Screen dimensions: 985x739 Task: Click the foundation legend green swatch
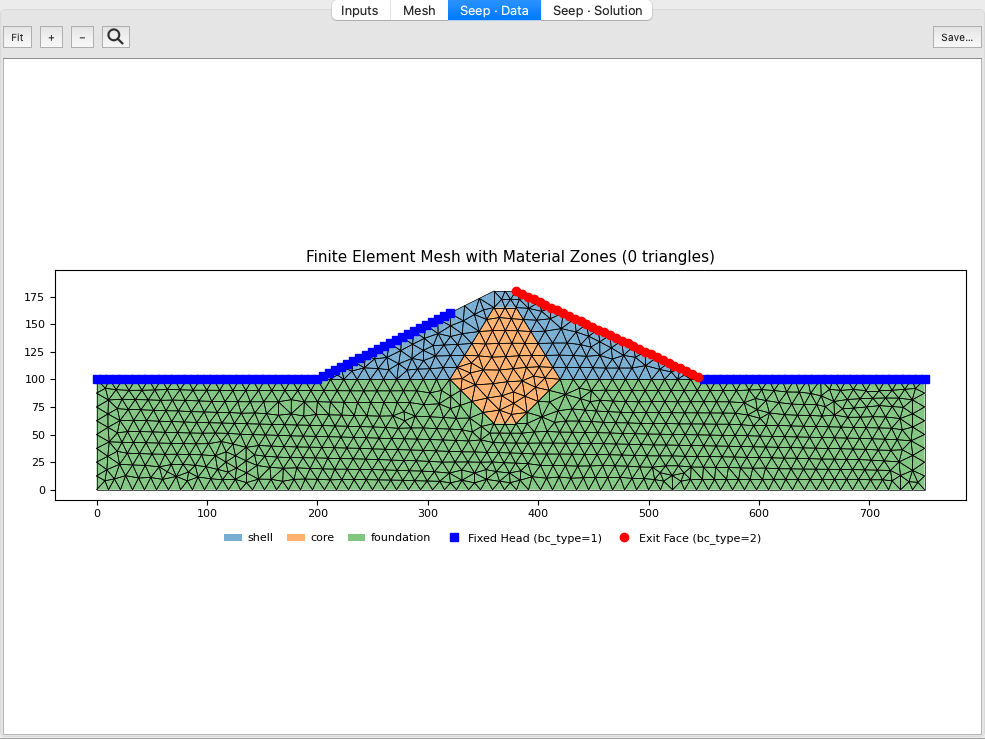[356, 538]
